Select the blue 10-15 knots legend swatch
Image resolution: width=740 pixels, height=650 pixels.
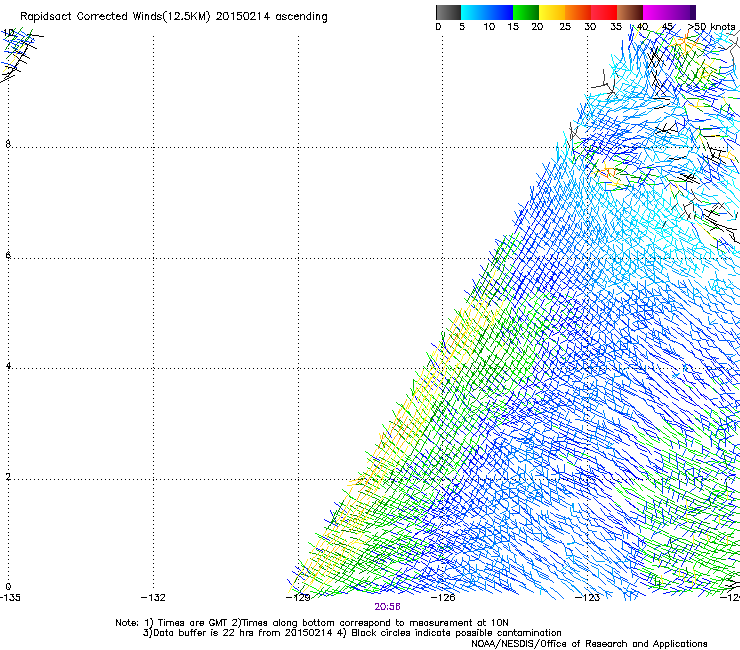[x=500, y=12]
